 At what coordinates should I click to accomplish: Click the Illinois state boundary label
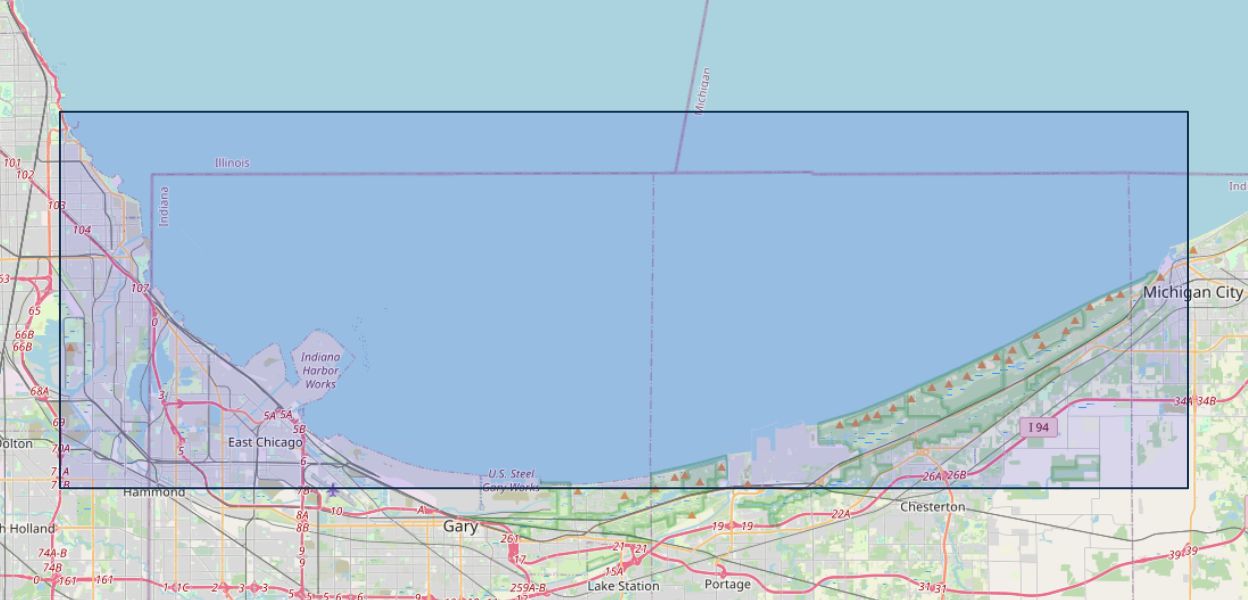[232, 162]
